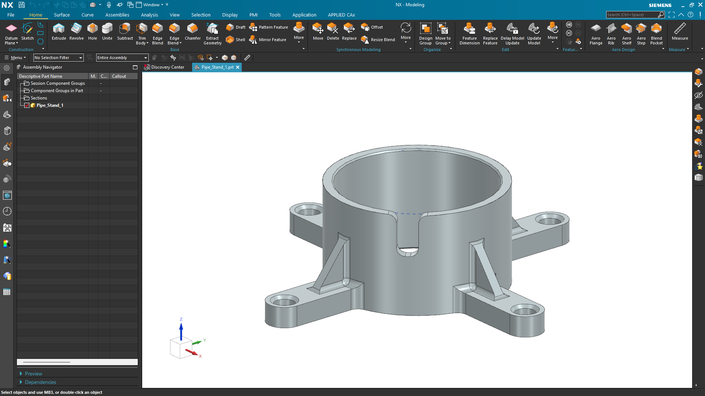Select the Revolve tool
The height and width of the screenshot is (396, 705).
[x=76, y=32]
